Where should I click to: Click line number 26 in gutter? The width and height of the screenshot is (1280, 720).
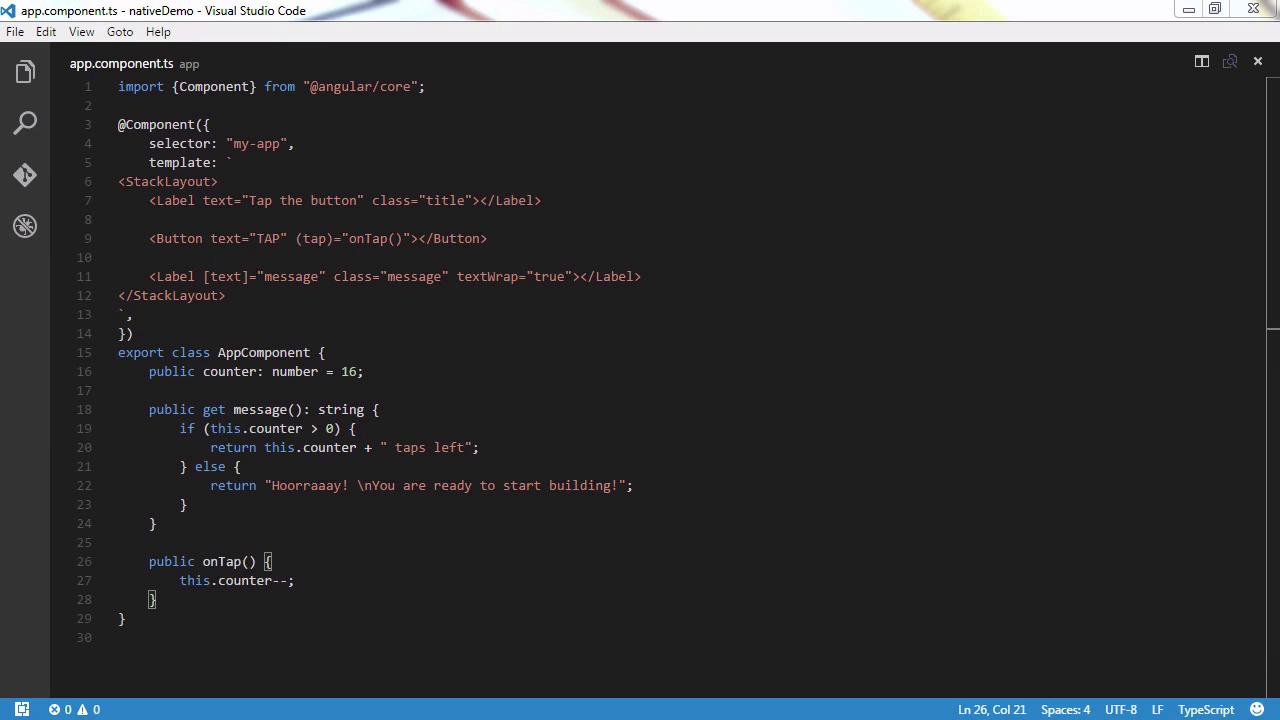[x=85, y=561]
